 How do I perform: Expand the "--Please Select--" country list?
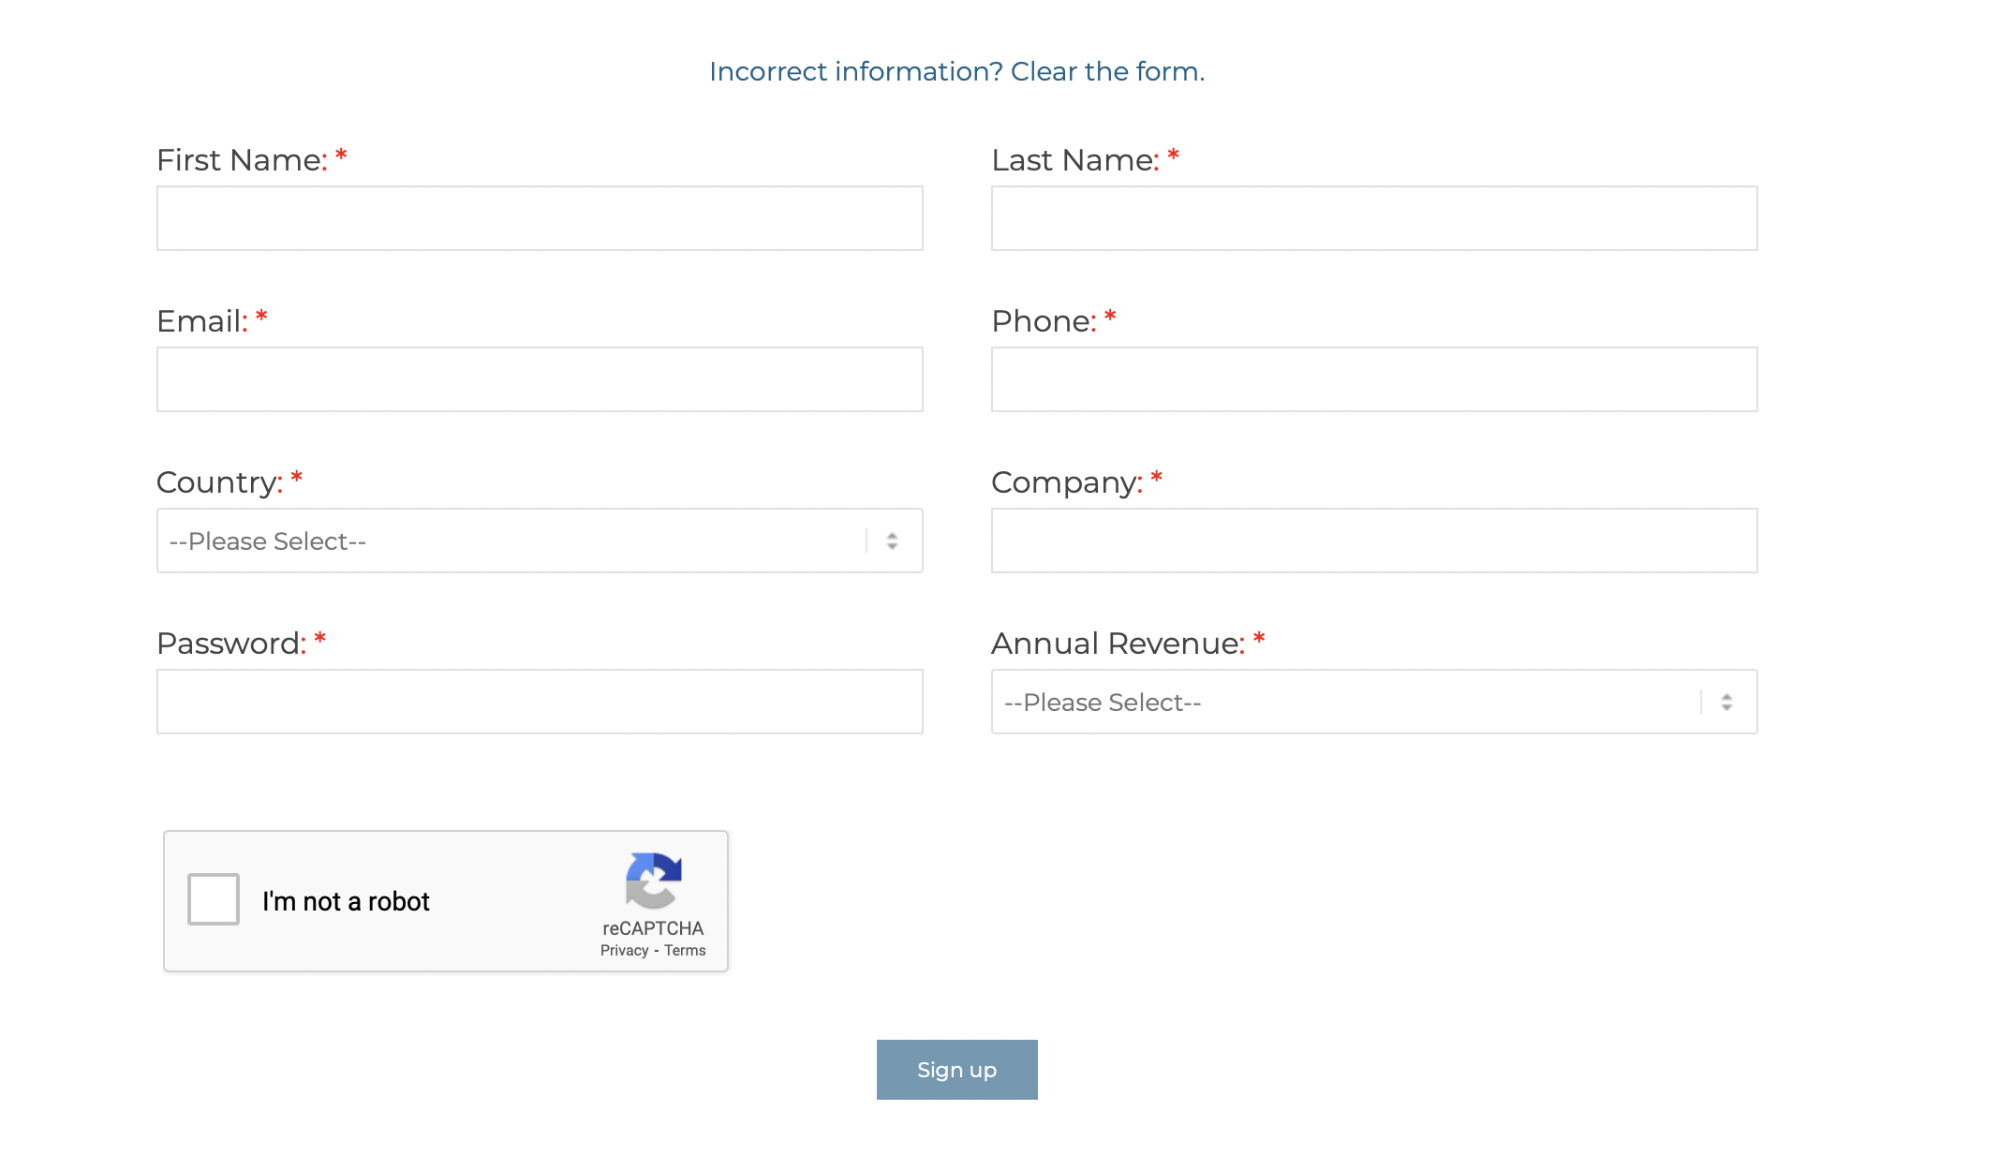(x=539, y=540)
